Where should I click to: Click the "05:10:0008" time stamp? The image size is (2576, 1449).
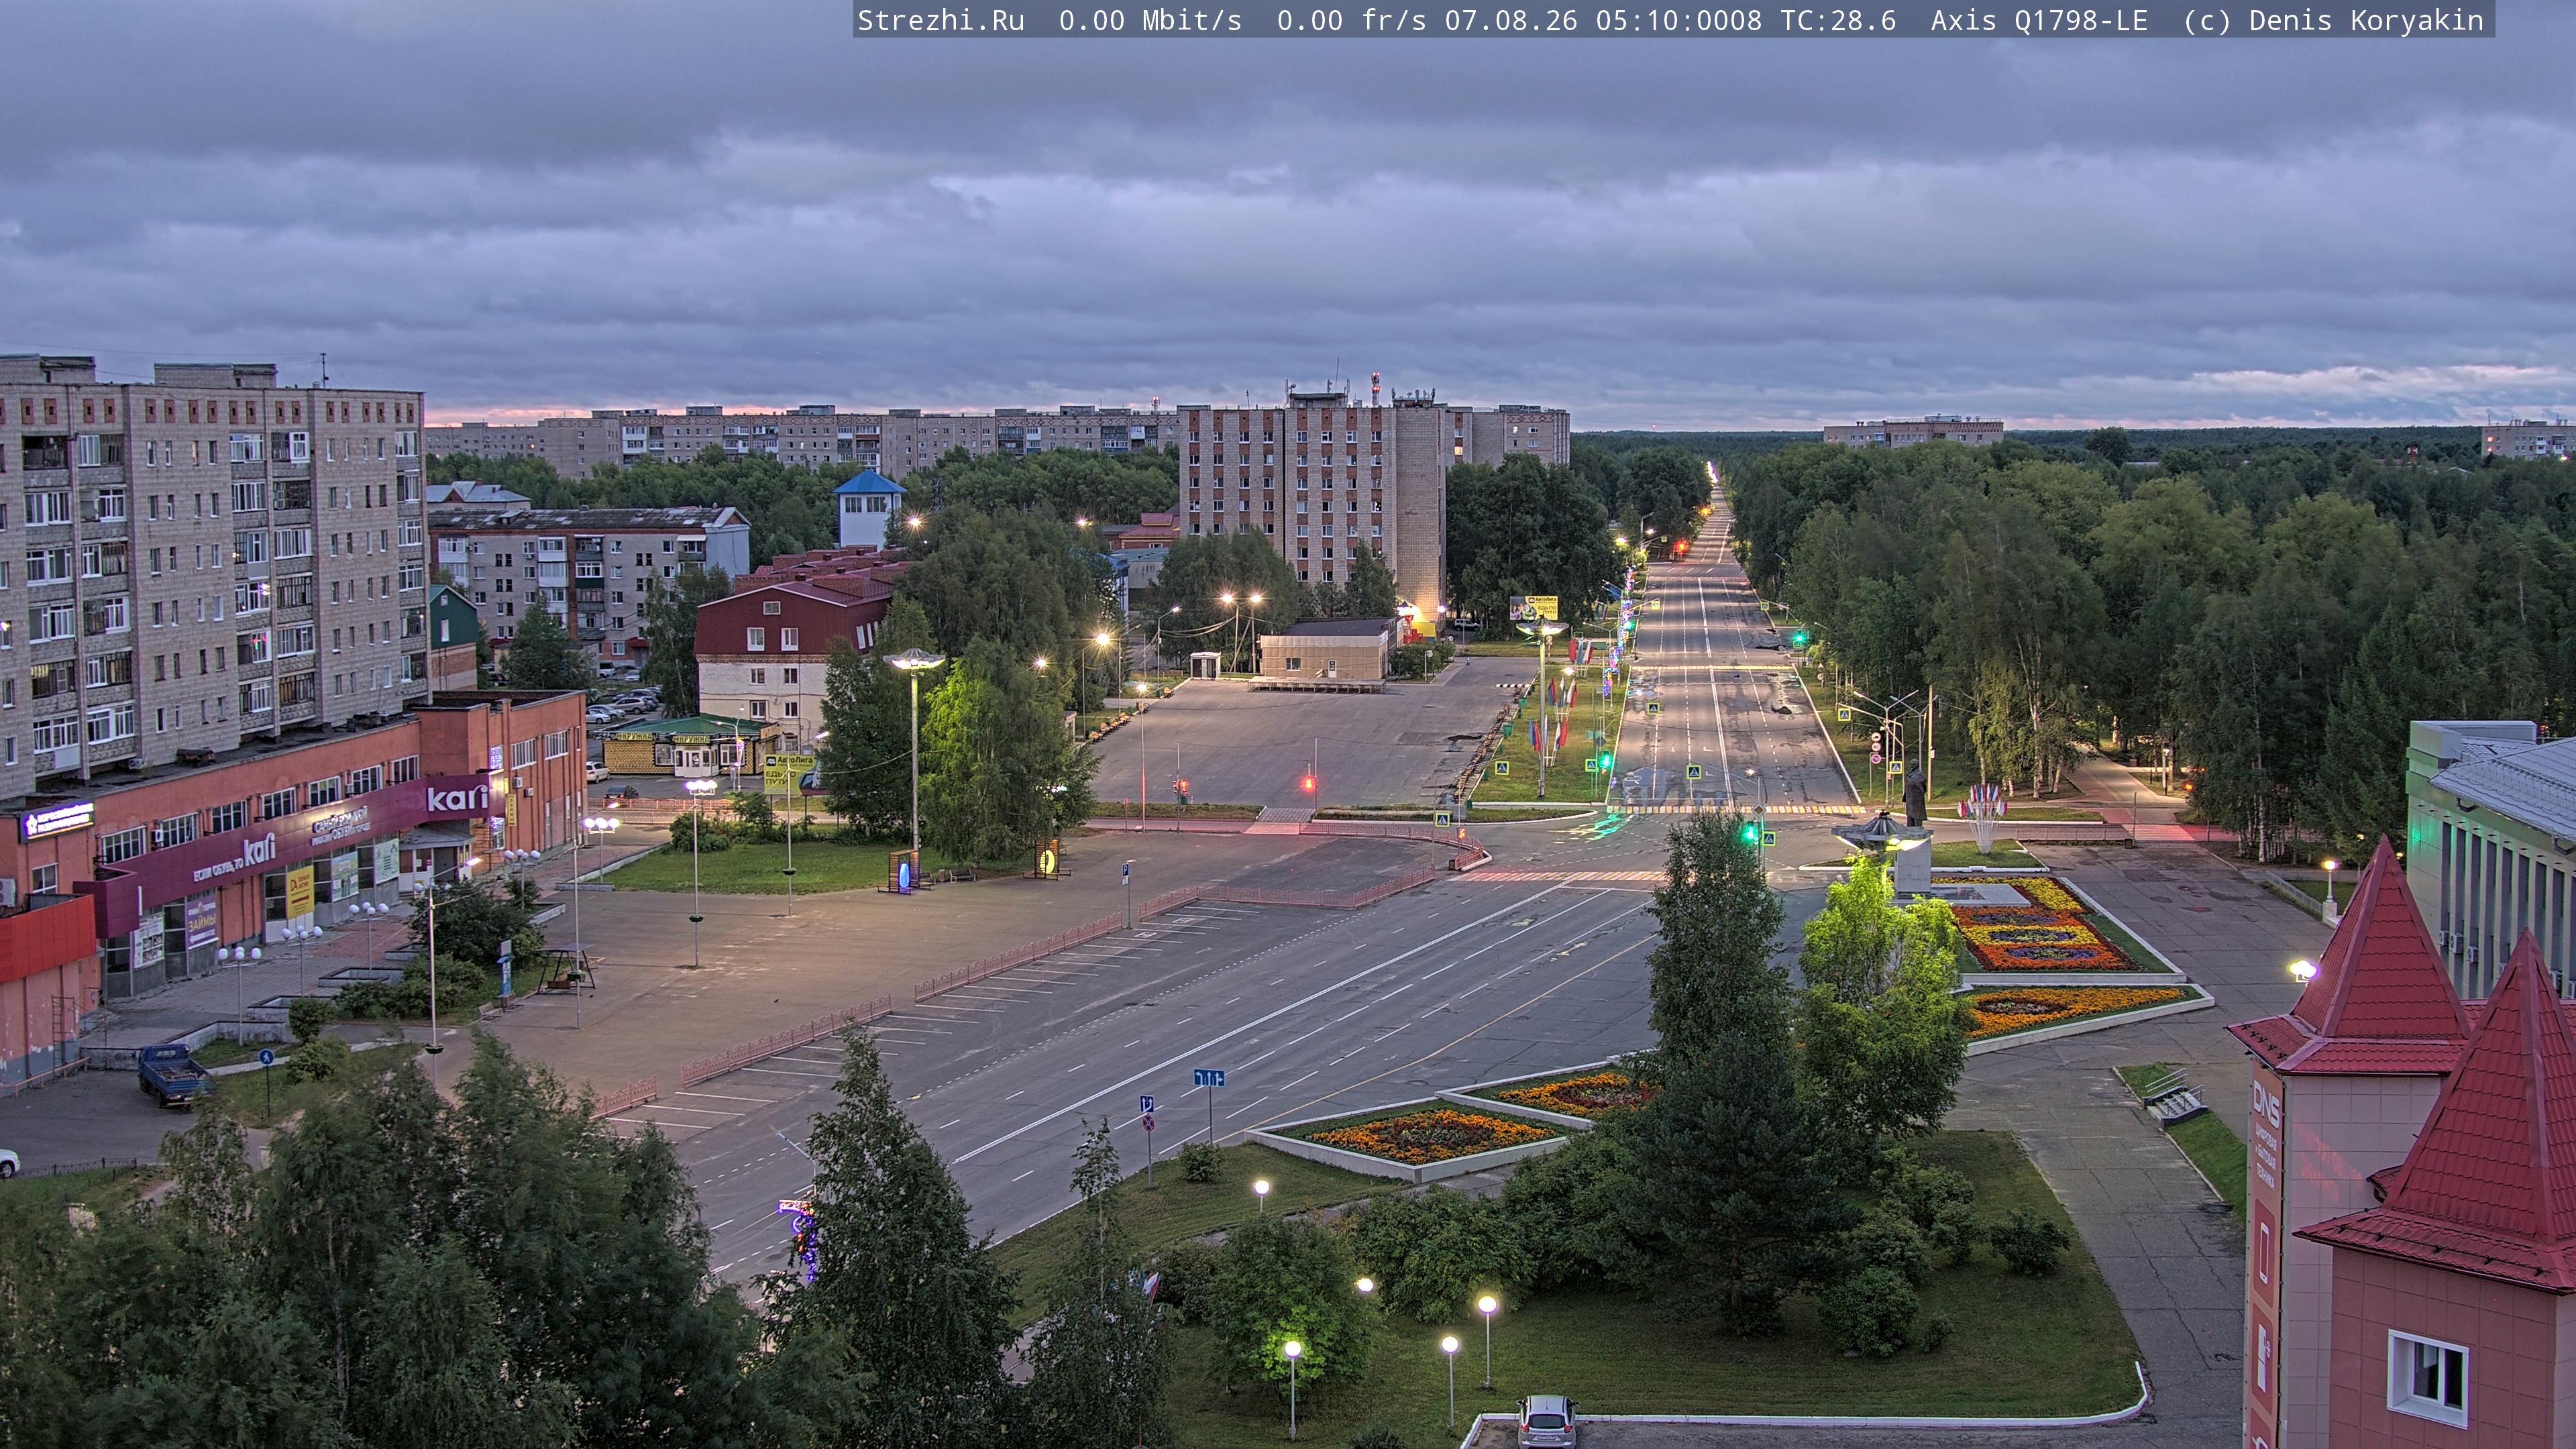coord(1679,21)
